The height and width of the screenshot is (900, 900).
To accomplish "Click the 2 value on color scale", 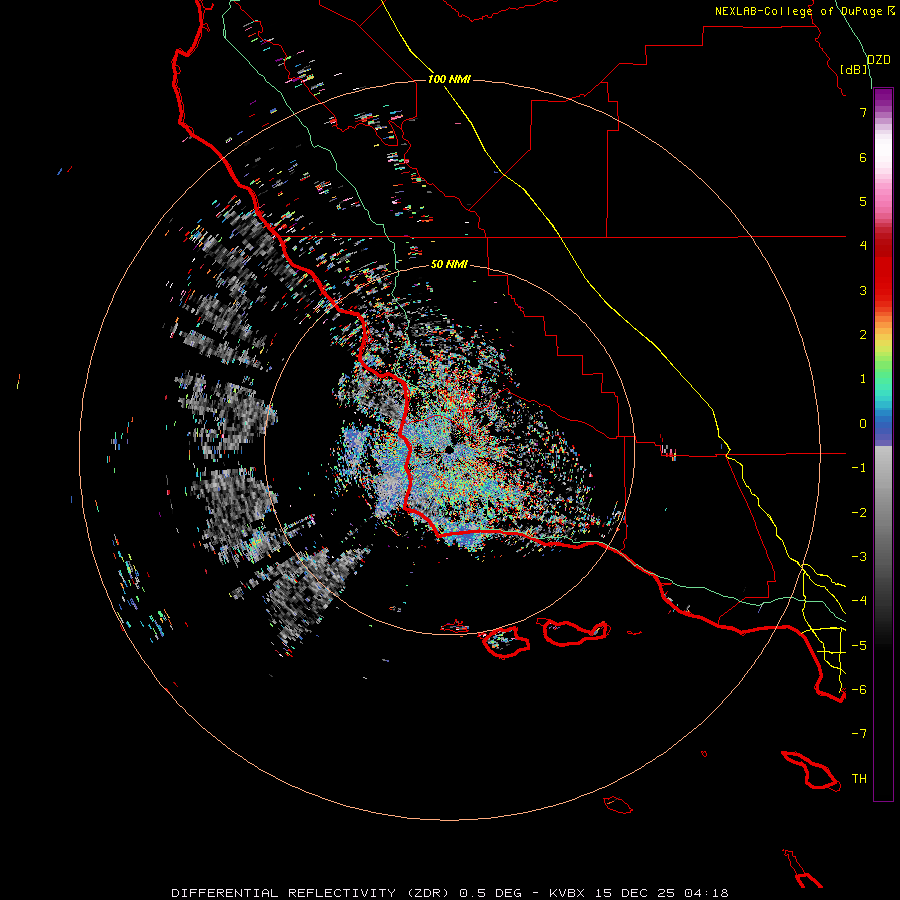I will click(863, 335).
